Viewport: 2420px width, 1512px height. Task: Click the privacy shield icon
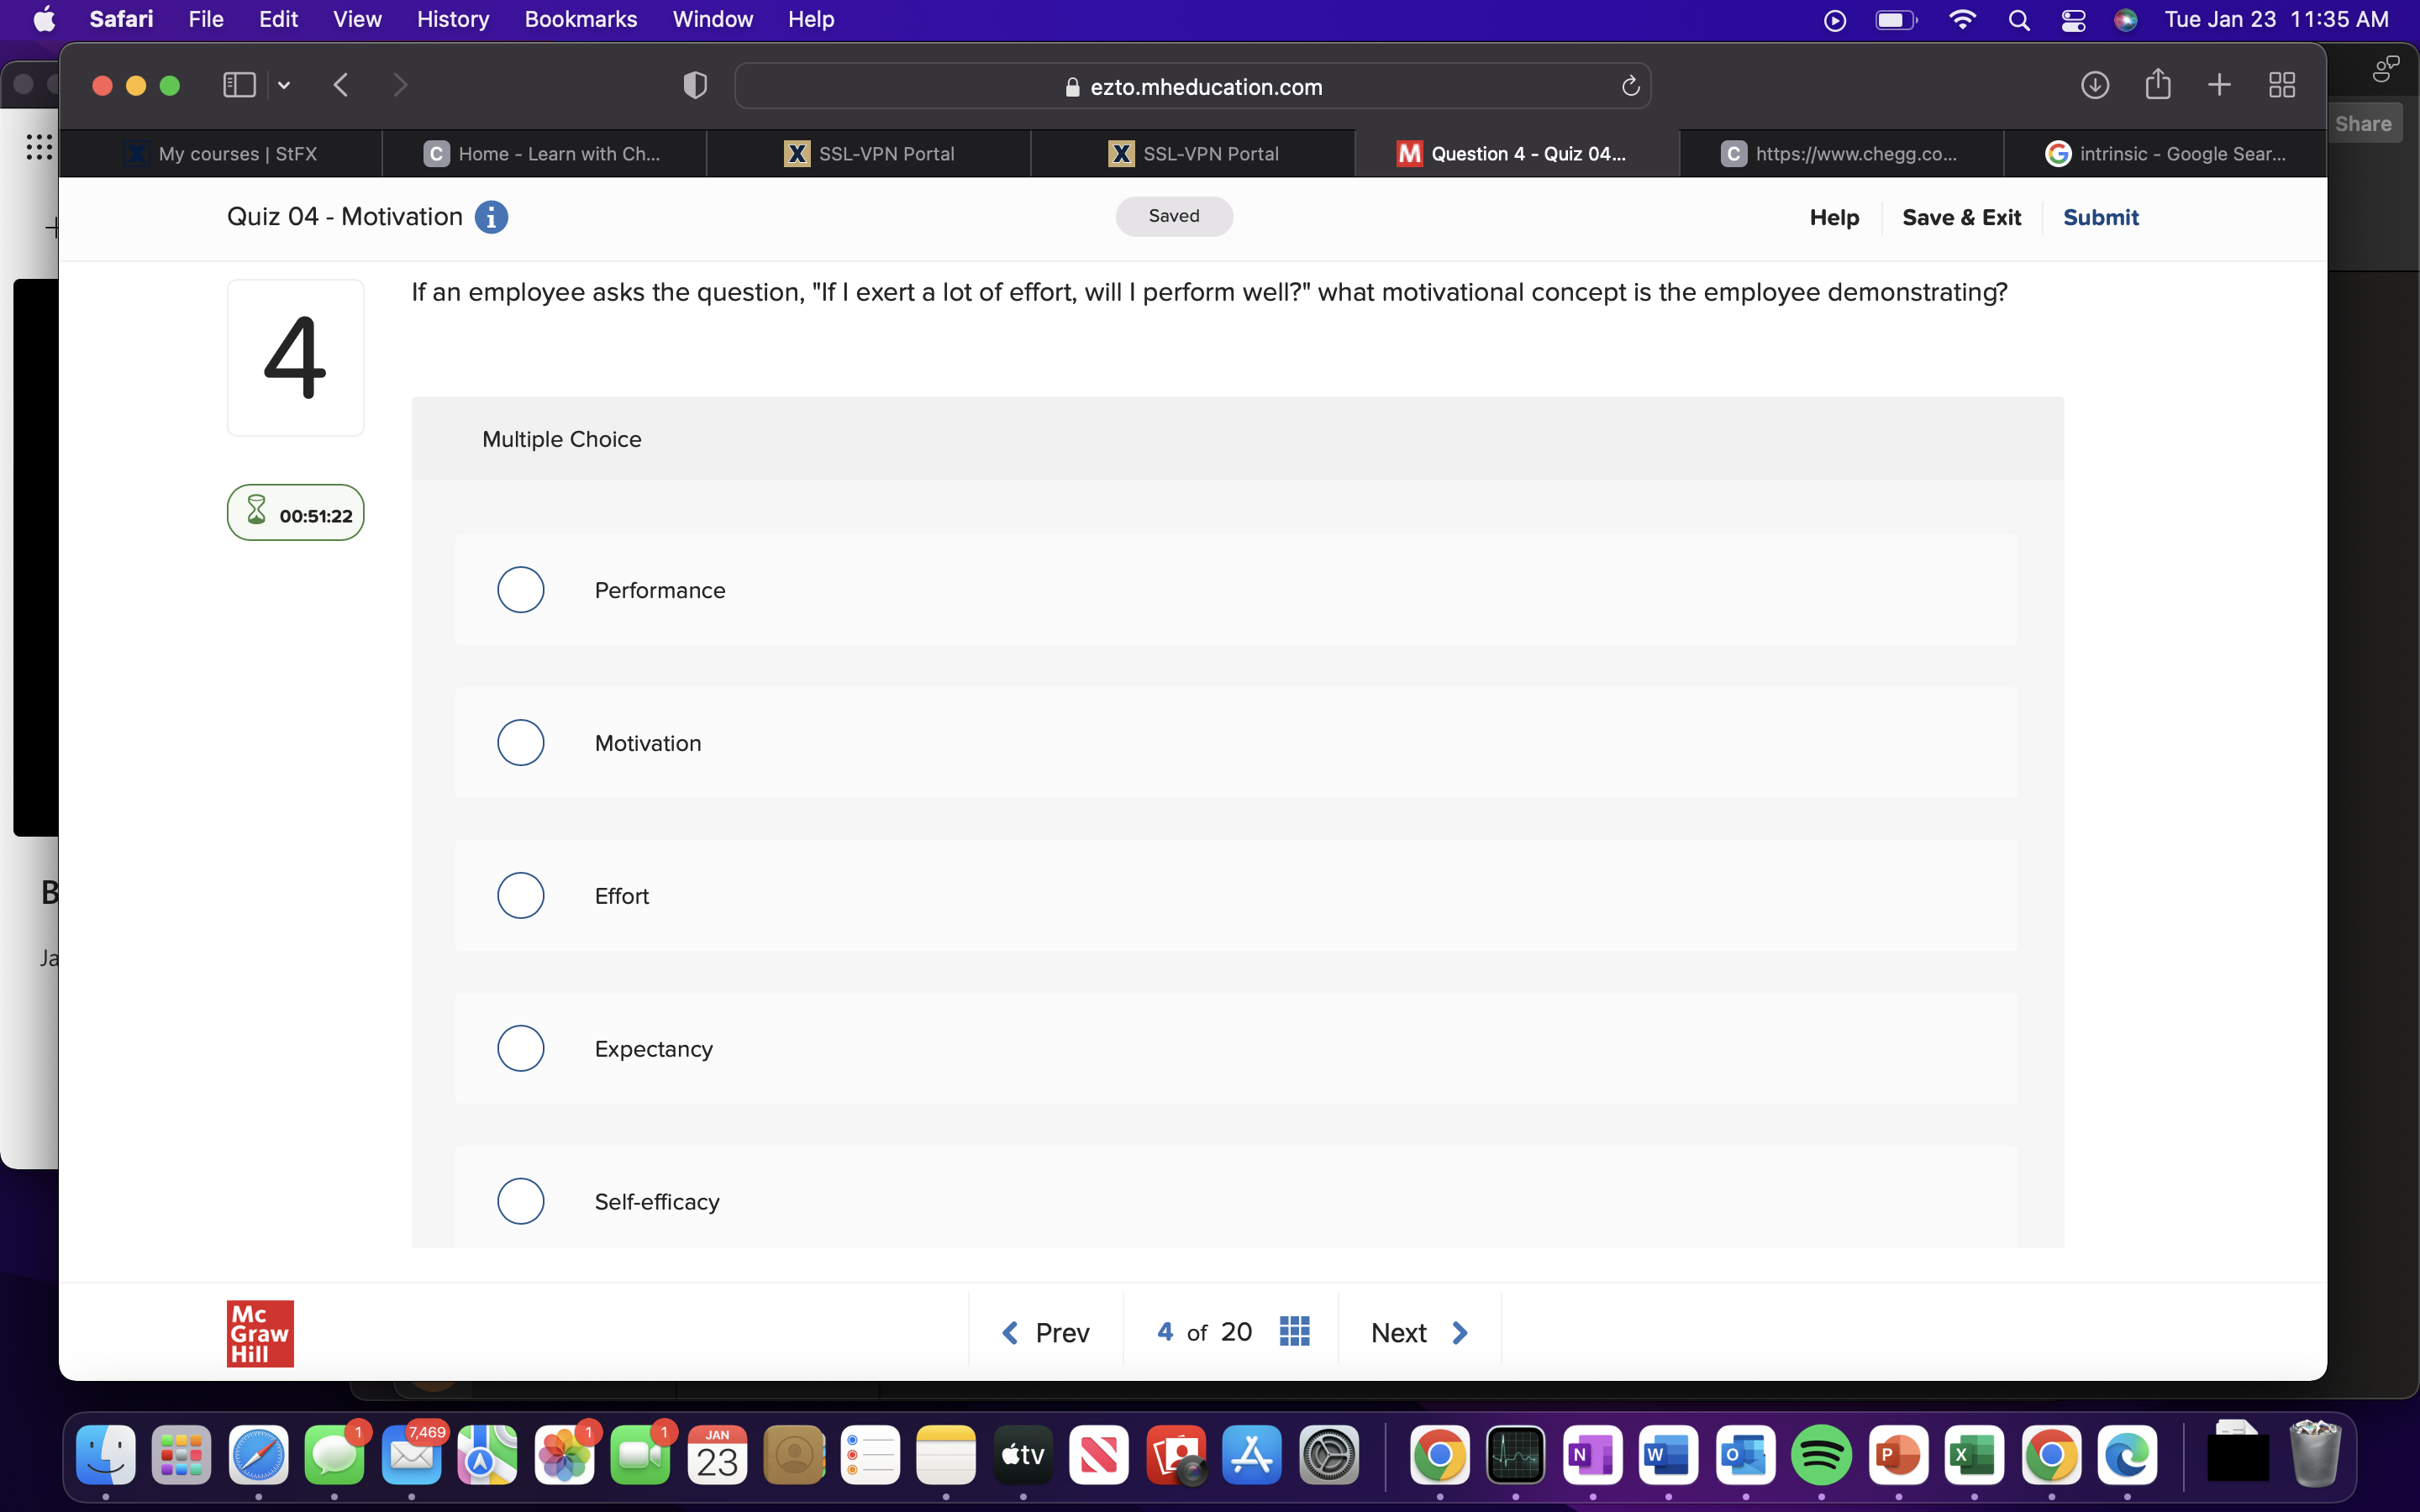point(695,86)
